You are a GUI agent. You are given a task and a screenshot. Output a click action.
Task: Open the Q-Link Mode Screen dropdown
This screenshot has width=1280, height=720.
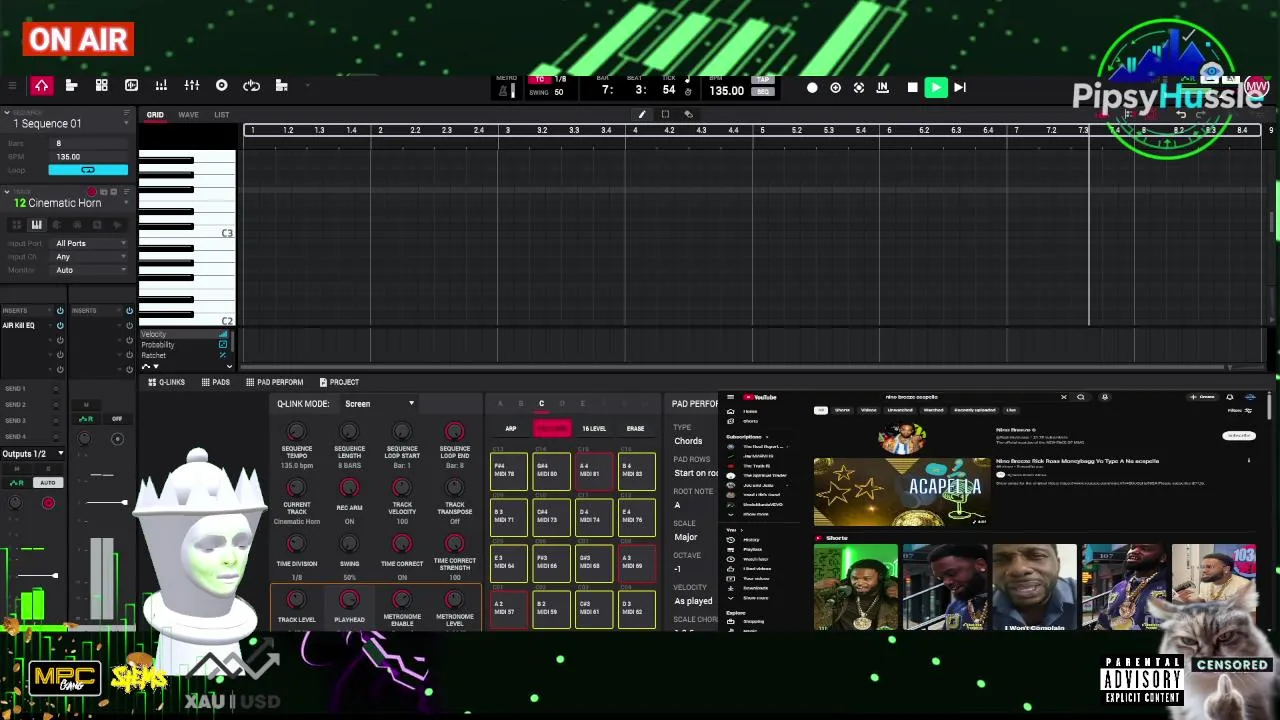click(378, 404)
